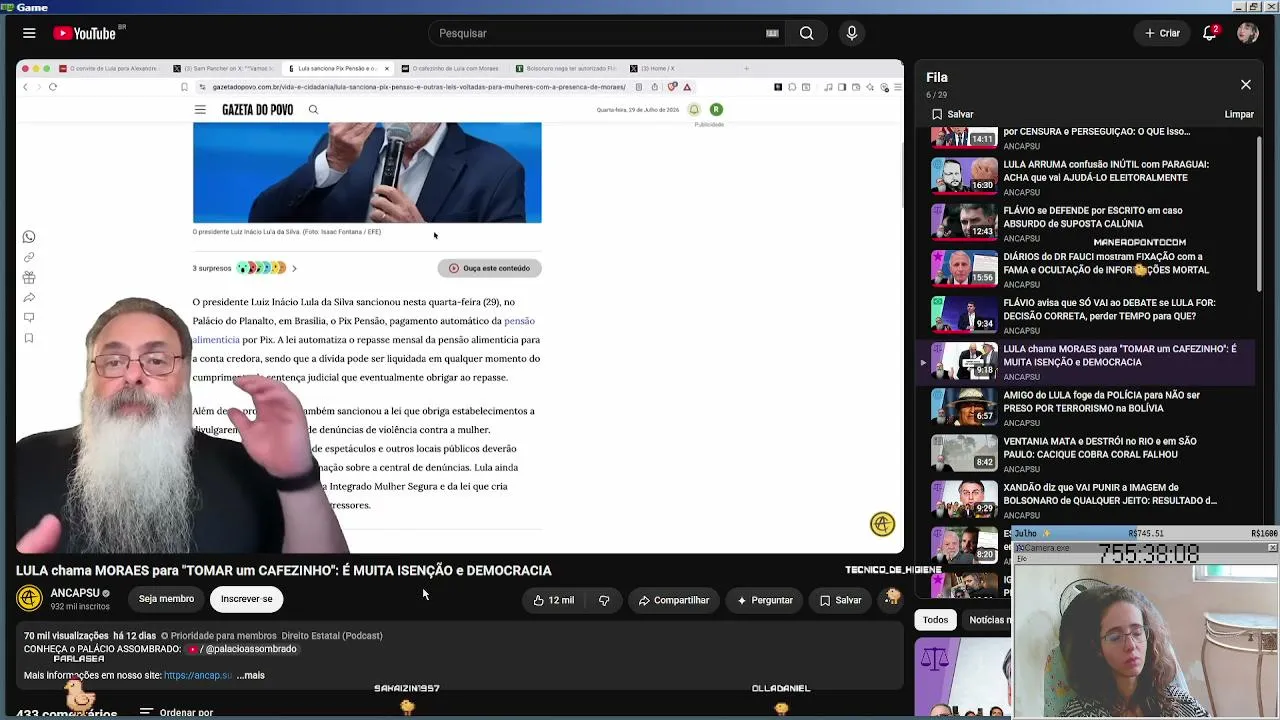Viewport: 1280px width, 720px height.
Task: Click the Game window title bar label
Action: [32, 7]
